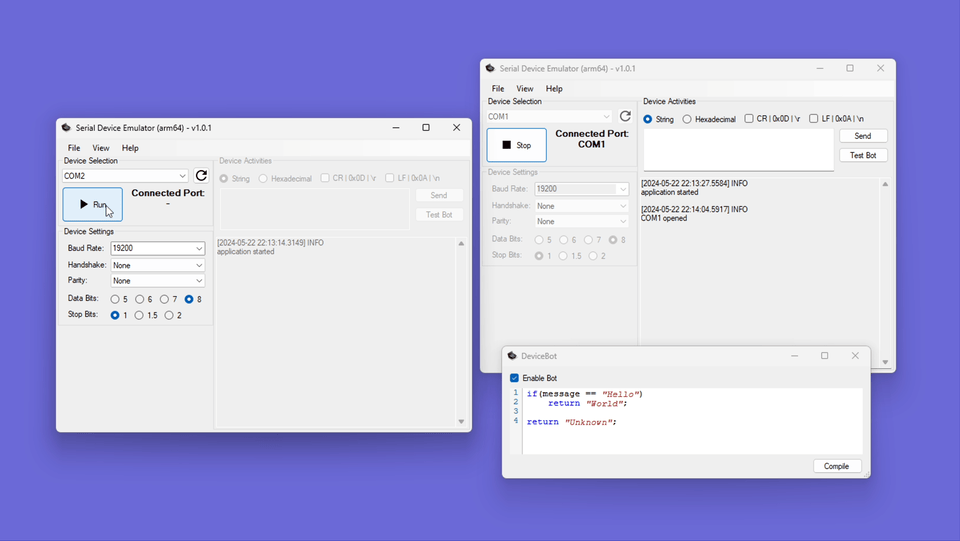Screen dimensions: 960x541
Task: Open COM2 port selection dropdown
Action: (125, 176)
